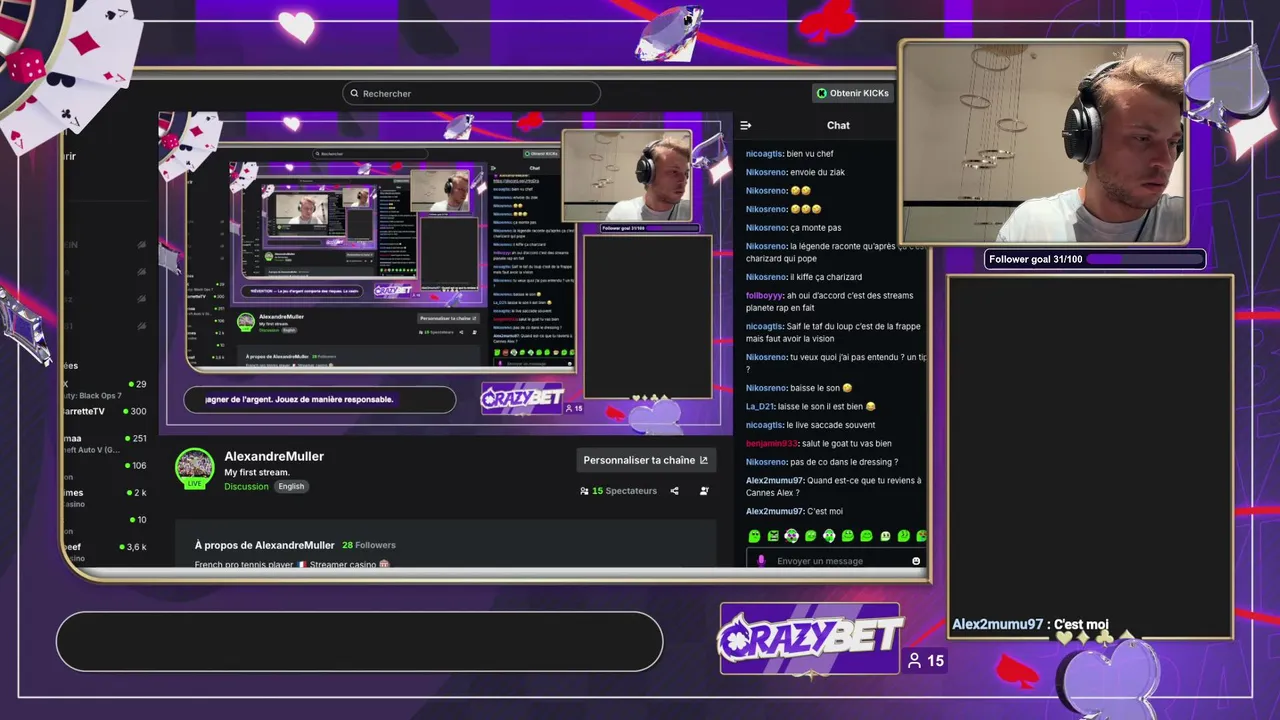Insert the pale eighth emote

(885, 536)
